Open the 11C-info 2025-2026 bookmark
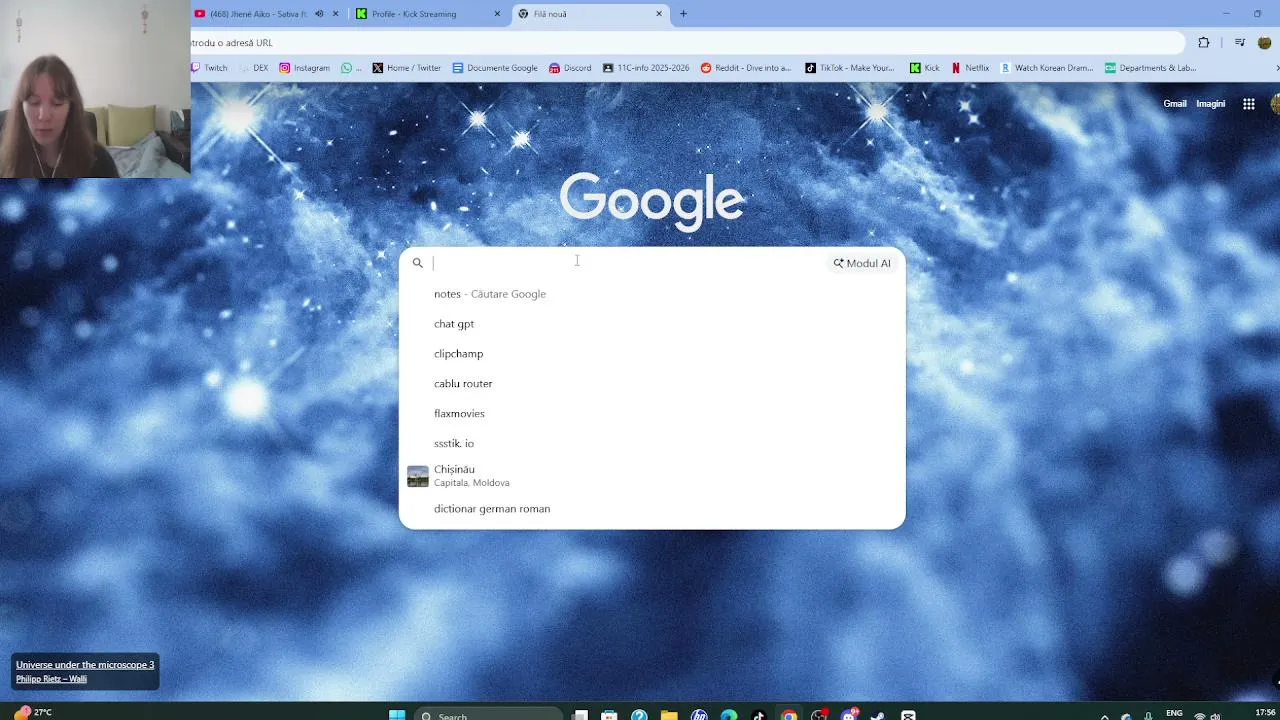 click(645, 68)
